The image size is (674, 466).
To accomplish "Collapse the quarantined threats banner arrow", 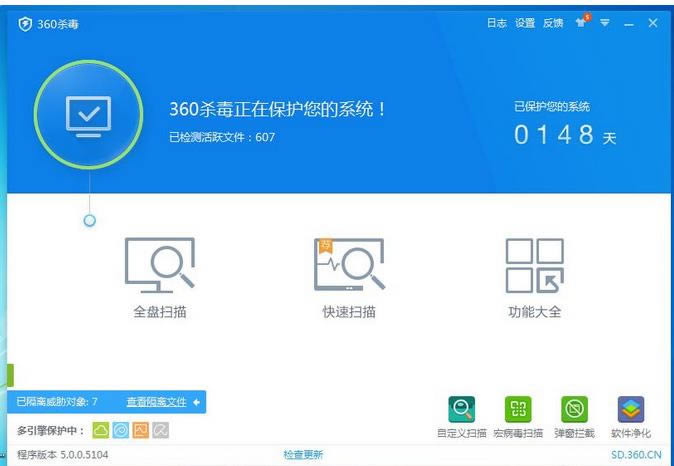I will pyautogui.click(x=197, y=402).
